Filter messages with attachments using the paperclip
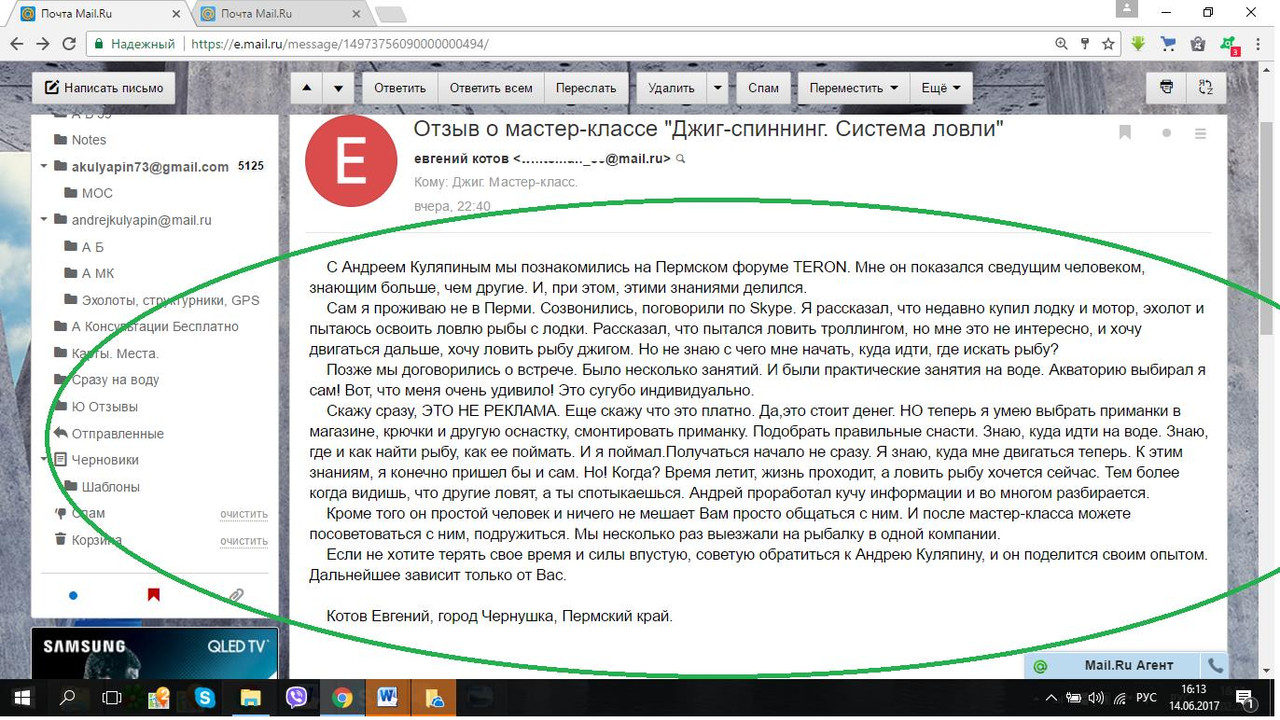Screen dimensions: 1280x720 236,595
